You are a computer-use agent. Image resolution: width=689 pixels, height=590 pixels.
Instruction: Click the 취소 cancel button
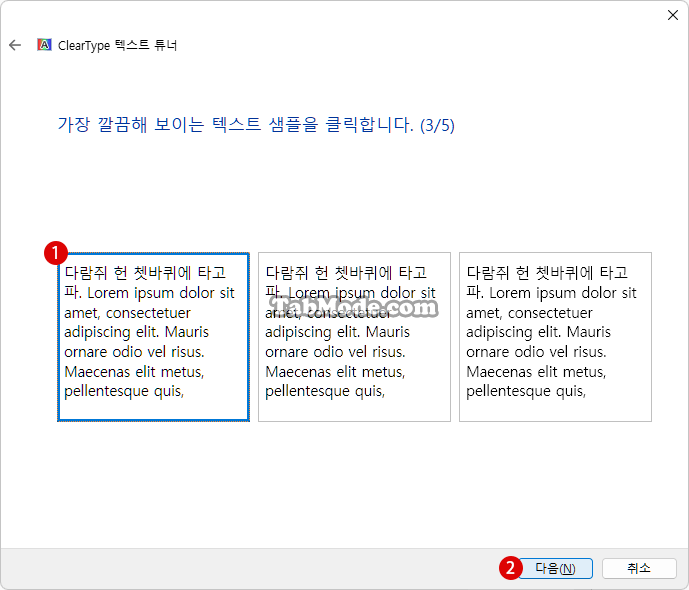639,568
